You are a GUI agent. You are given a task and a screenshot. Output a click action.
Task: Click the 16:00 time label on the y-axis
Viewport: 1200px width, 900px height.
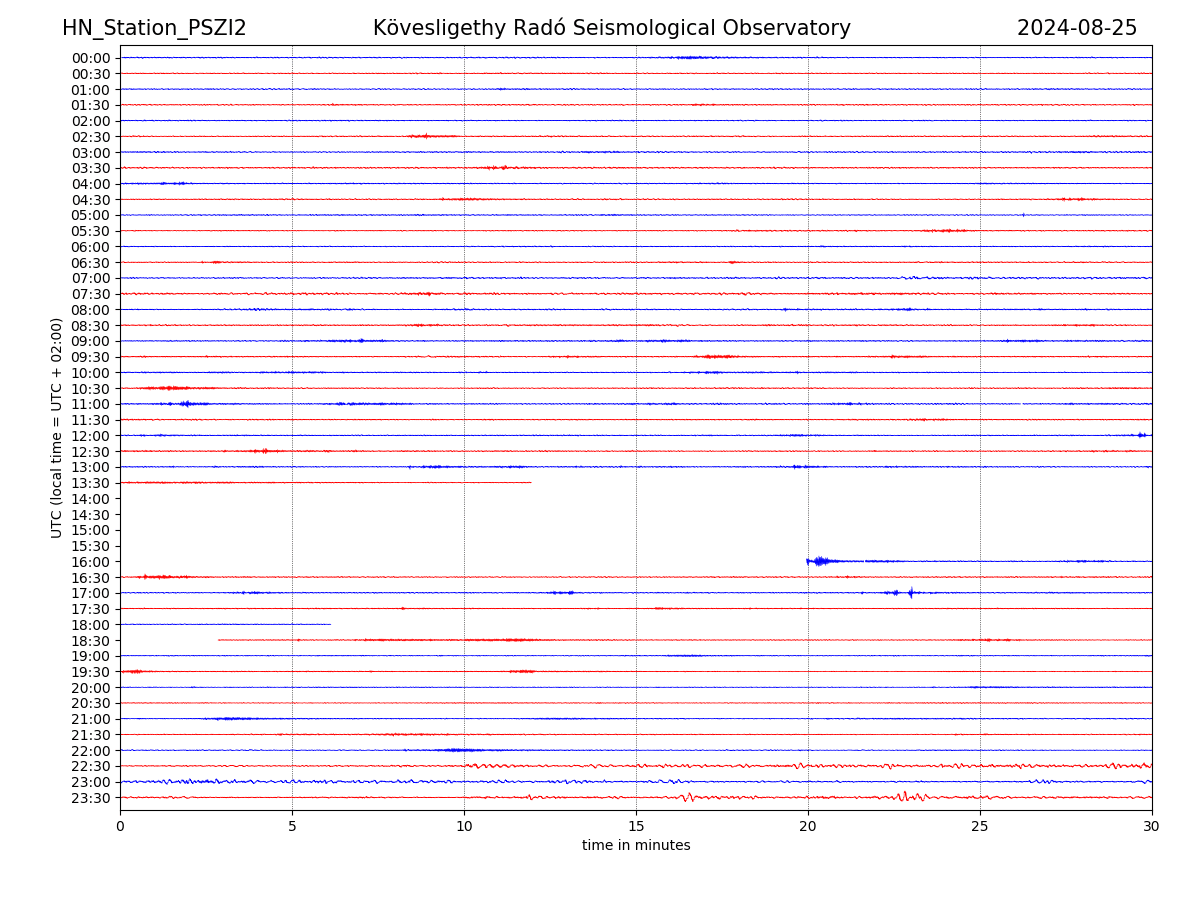(90, 562)
